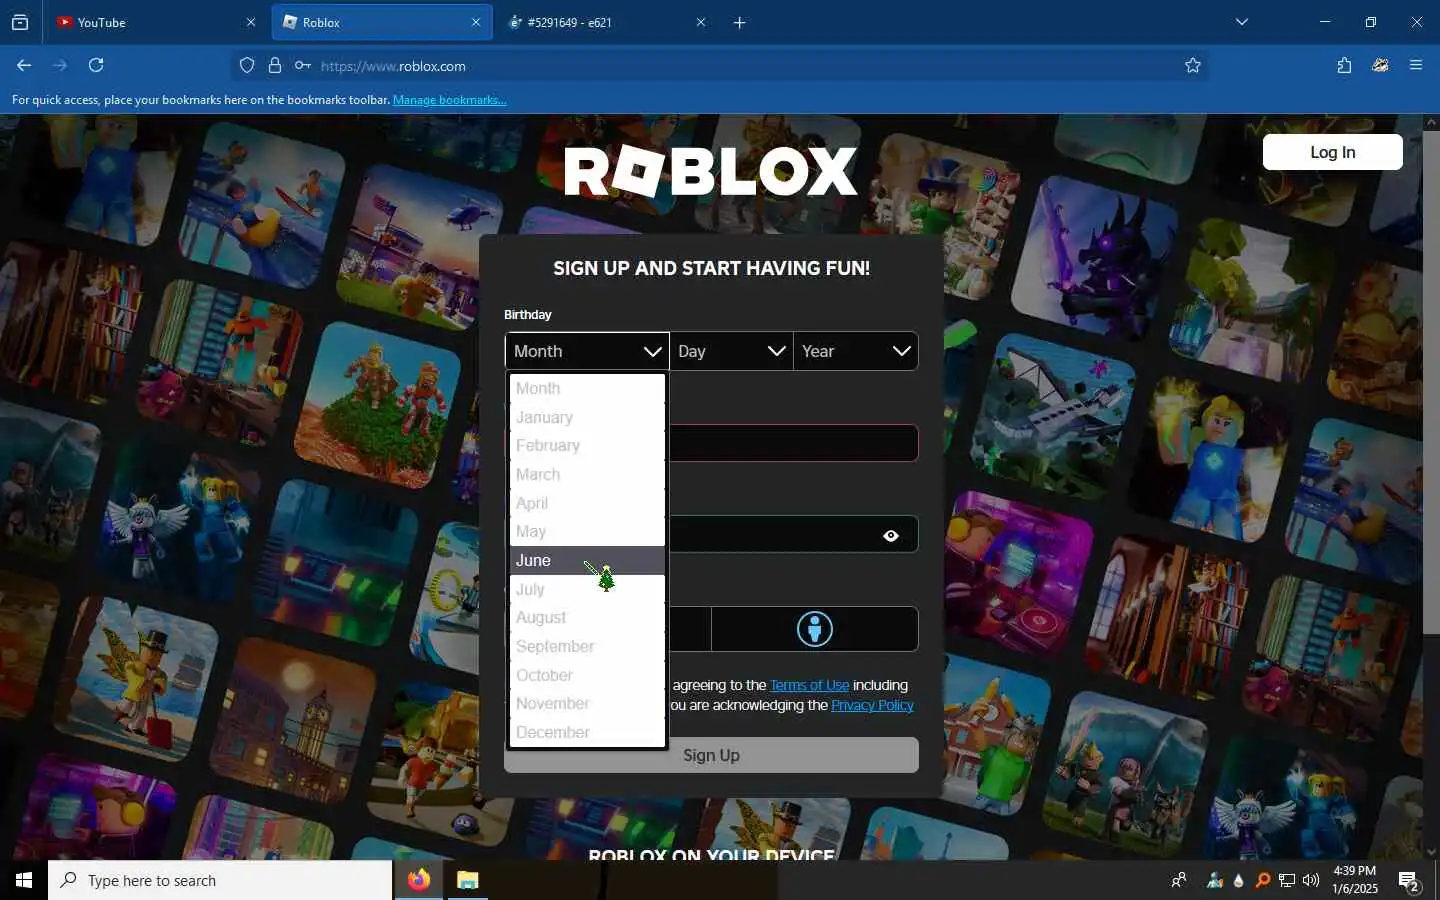Select August from month list
Screen dimensions: 1440x900
(x=587, y=618)
